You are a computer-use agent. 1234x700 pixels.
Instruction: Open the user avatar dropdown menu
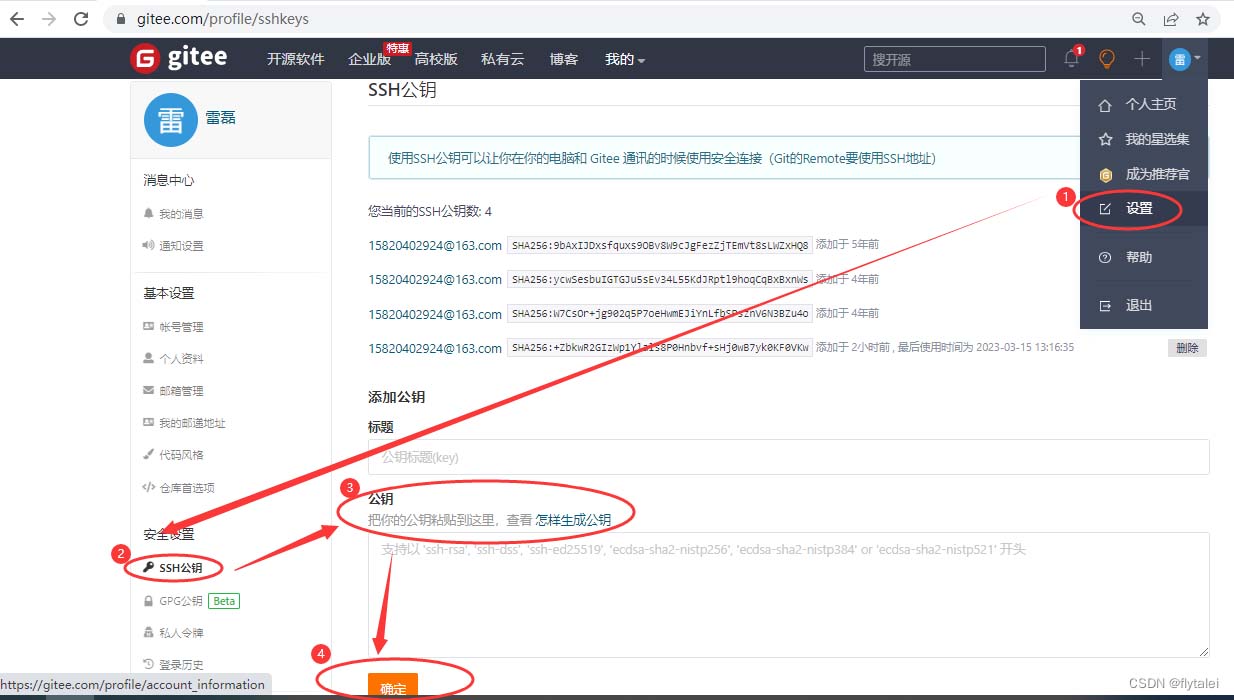click(1184, 59)
